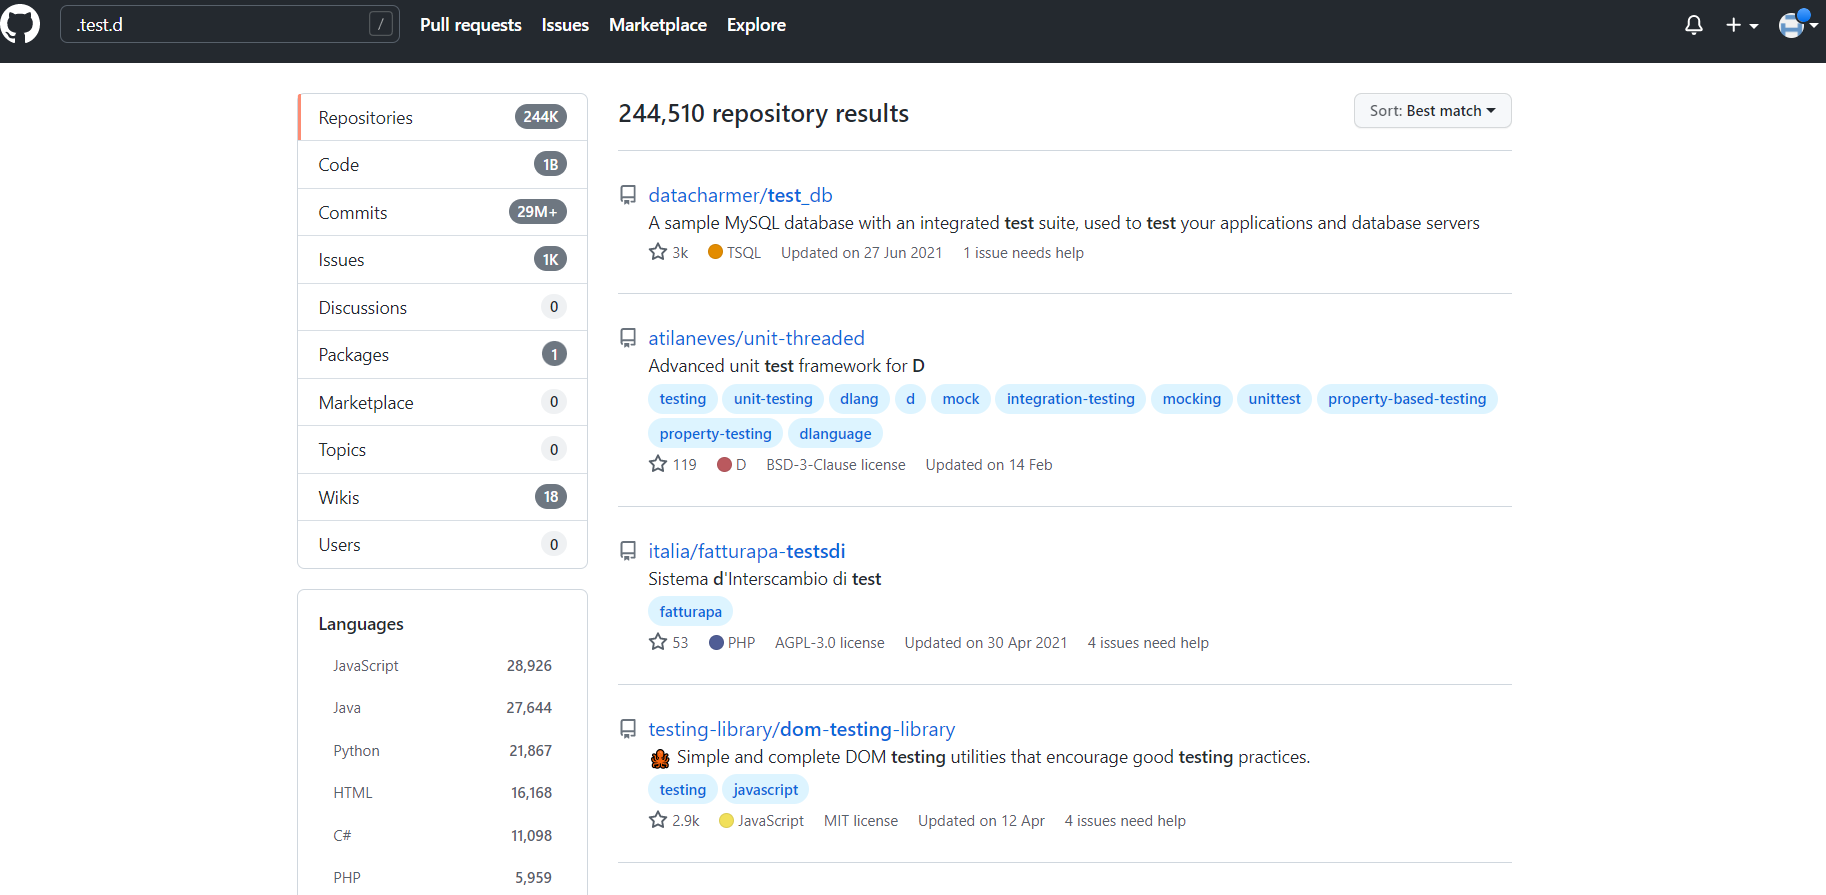Open the testing-library/dom-testing-library repository
This screenshot has height=895, width=1826.
coord(801,729)
